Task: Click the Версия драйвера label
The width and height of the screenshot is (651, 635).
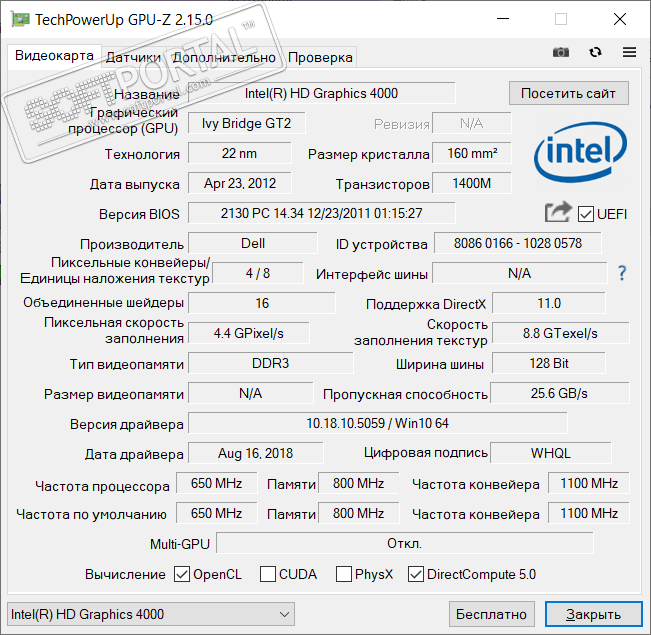Action: [127, 424]
